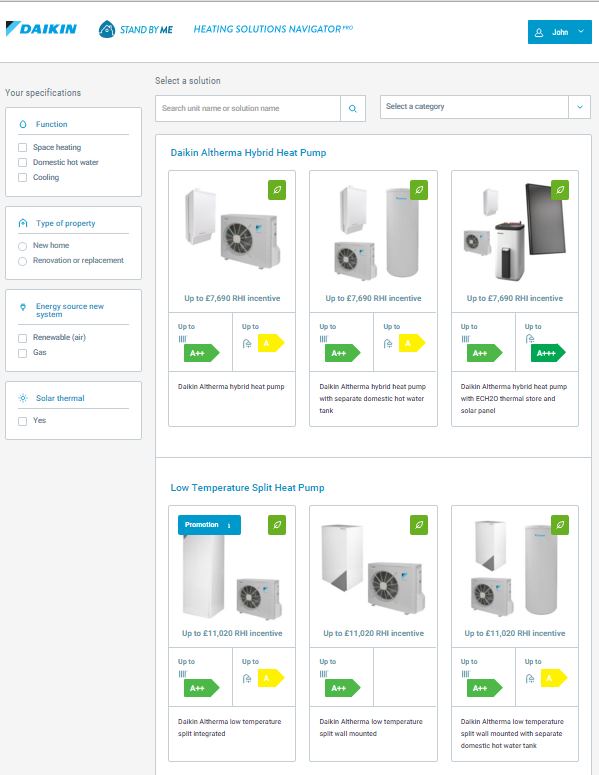Open hybrid with ECH2O and solar panel image
Screen dimensions: 599x775
coord(514,232)
